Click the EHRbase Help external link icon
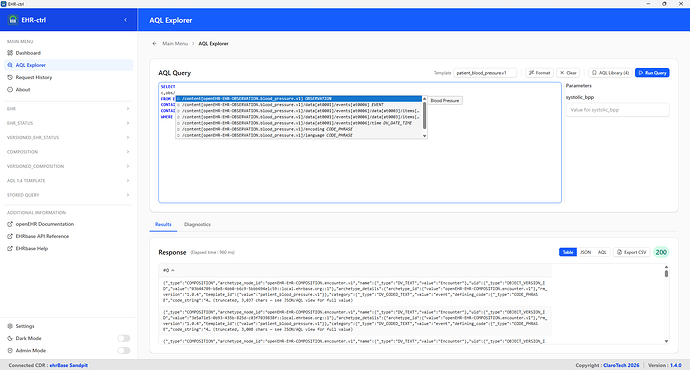This screenshot has width=690, height=370. [10, 249]
